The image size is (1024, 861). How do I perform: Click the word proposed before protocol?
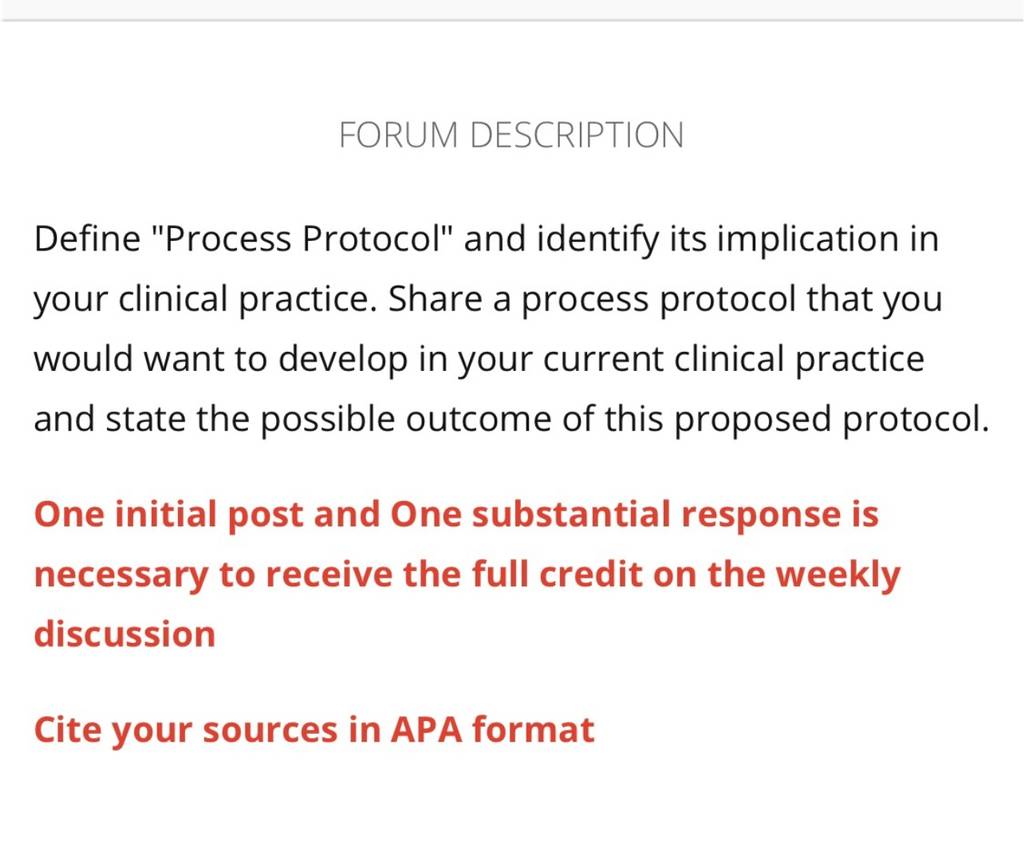(752, 419)
